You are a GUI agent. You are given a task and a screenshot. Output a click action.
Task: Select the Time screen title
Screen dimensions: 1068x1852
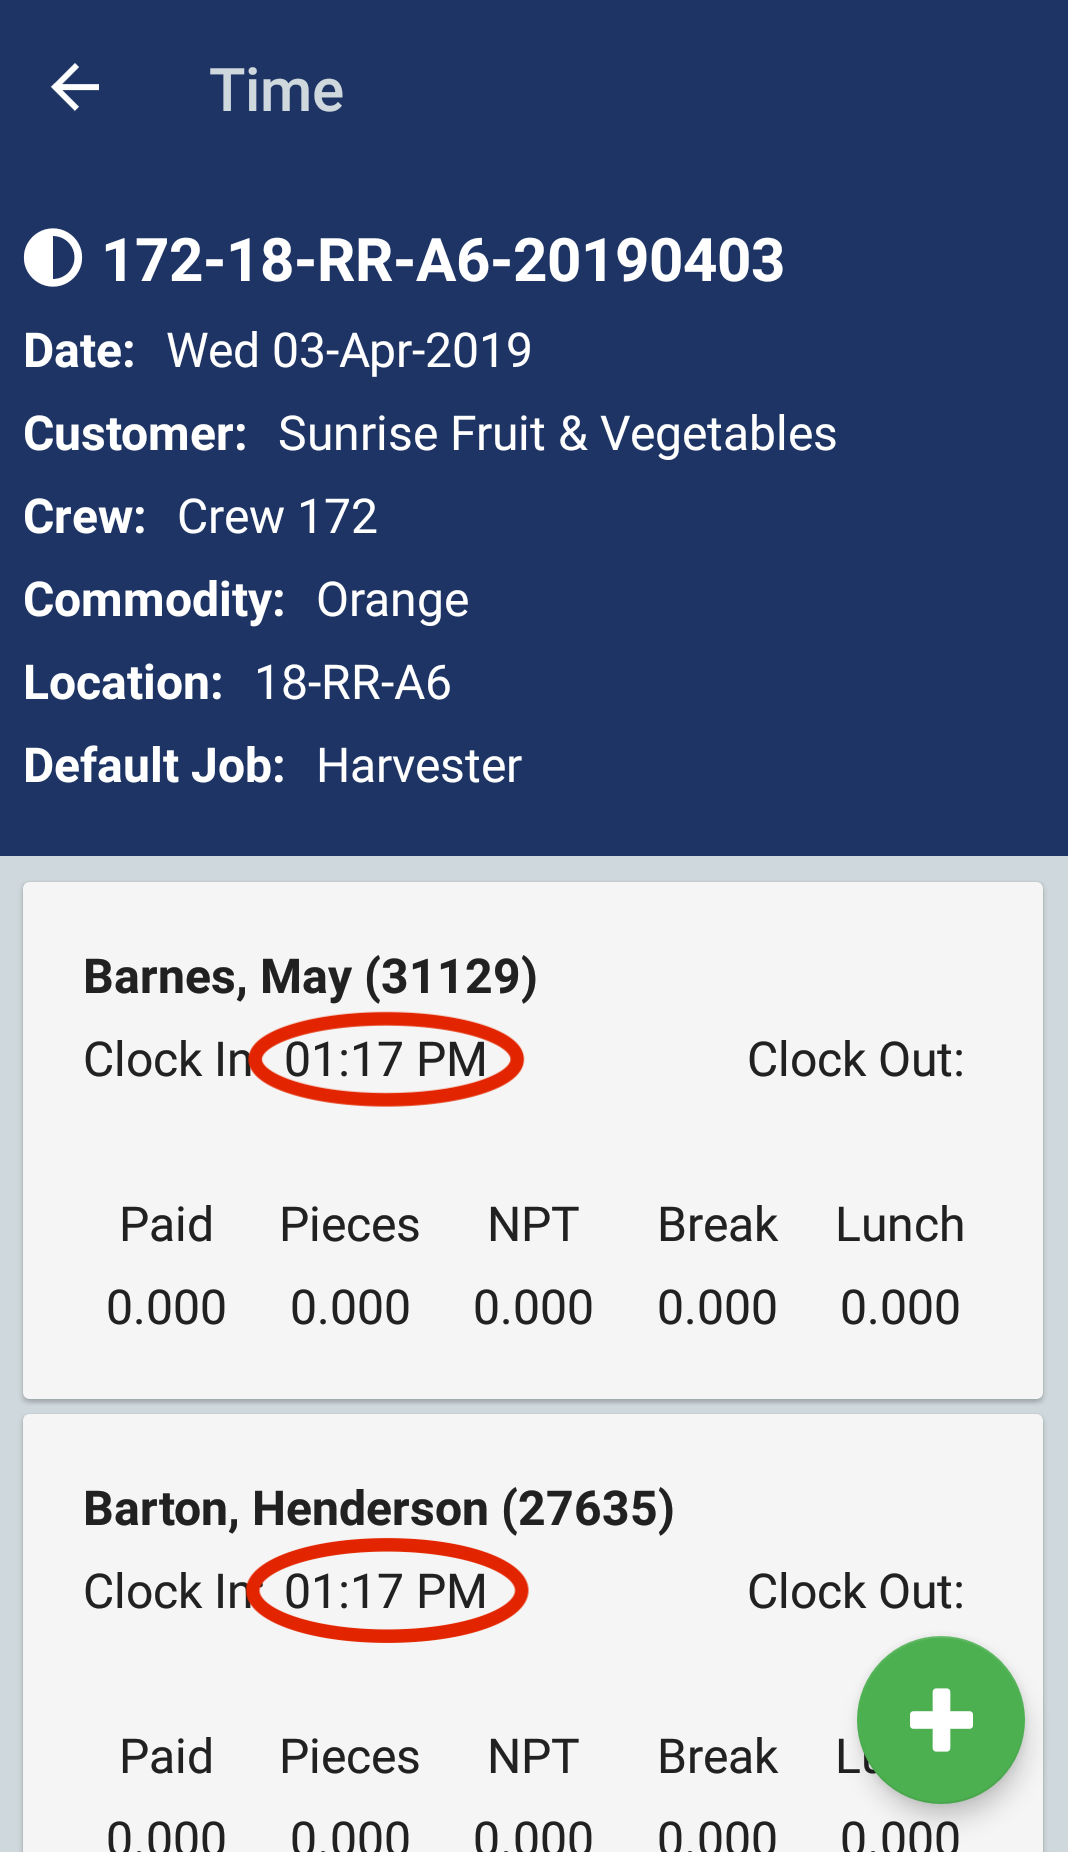pos(276,90)
